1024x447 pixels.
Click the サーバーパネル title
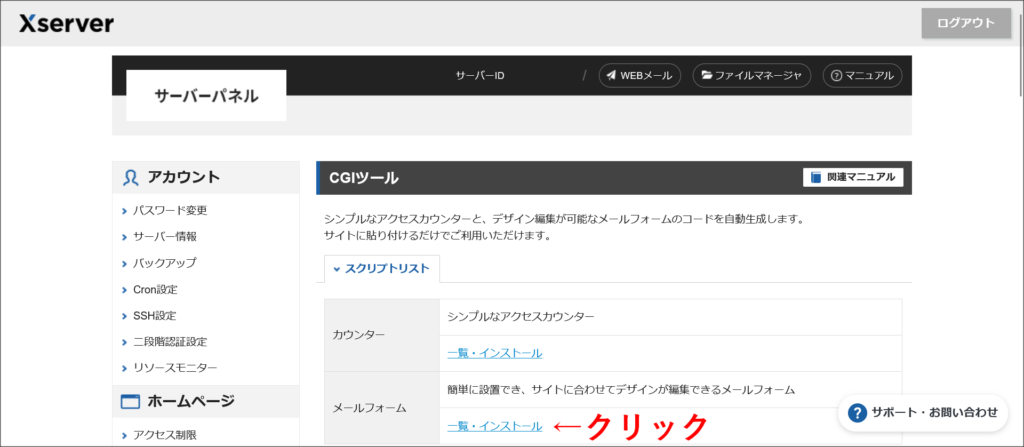click(x=206, y=96)
